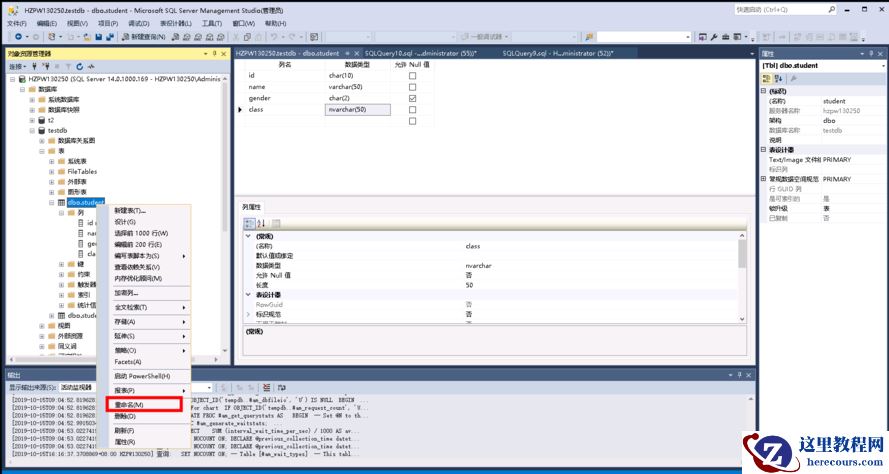Check Allow Null for the id column
889x474 pixels.
(412, 76)
